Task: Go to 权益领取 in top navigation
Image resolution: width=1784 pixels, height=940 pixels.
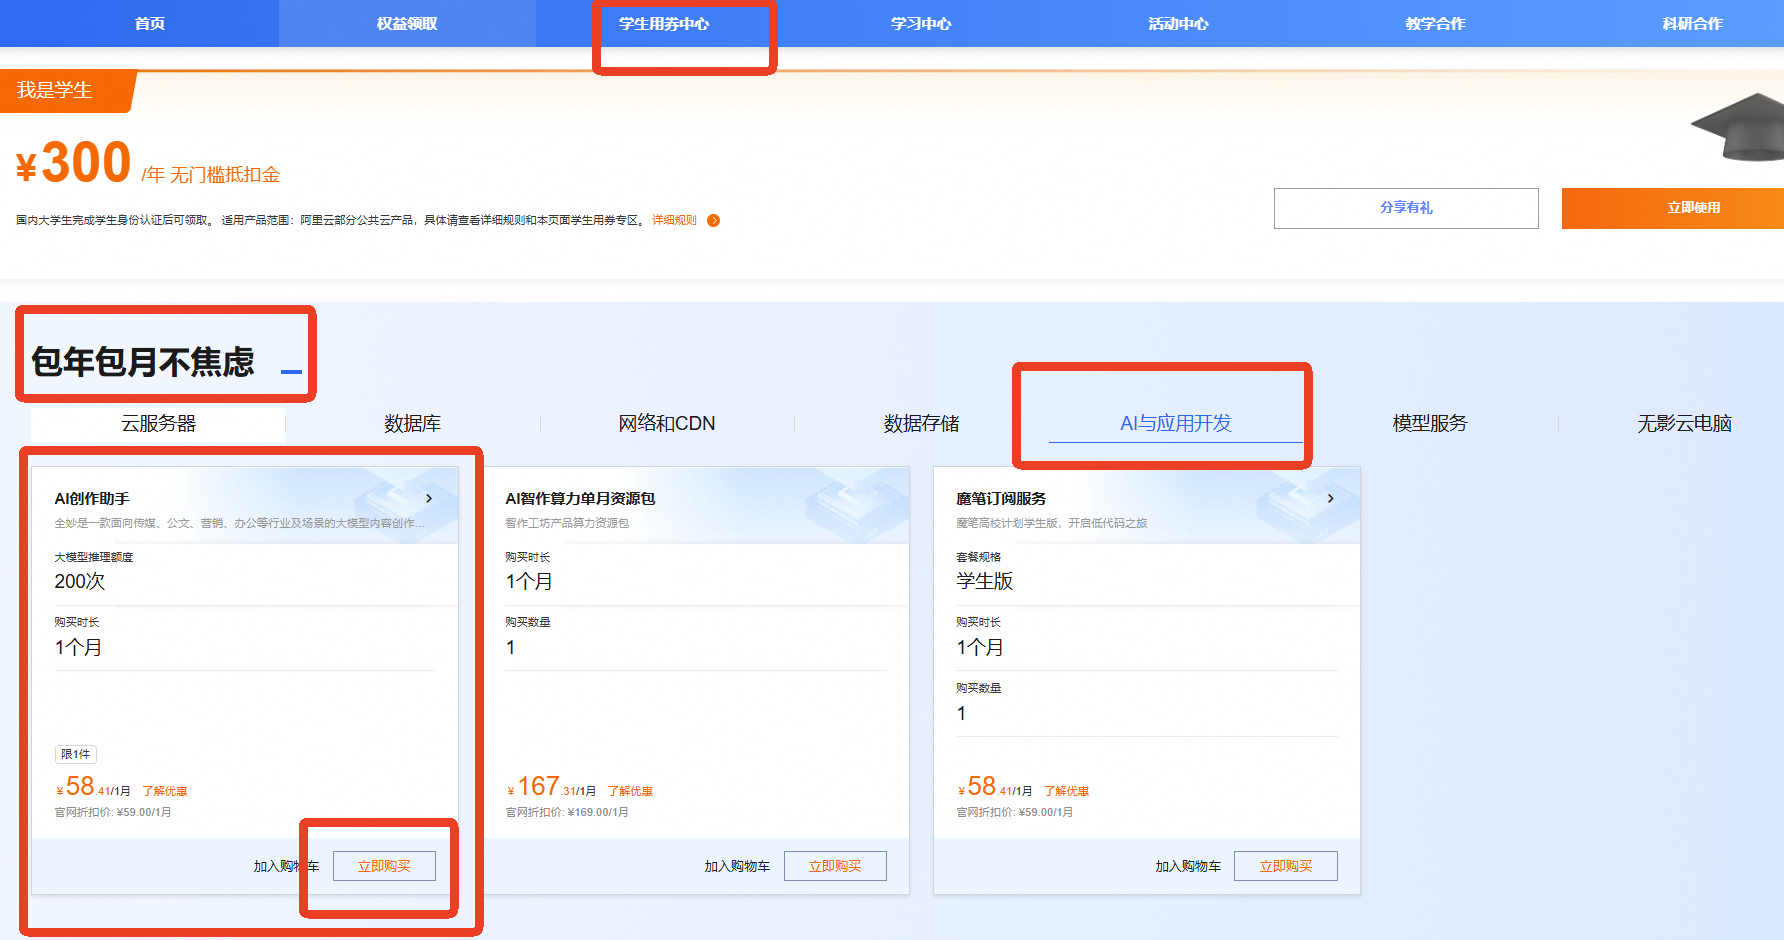Action: click(407, 23)
